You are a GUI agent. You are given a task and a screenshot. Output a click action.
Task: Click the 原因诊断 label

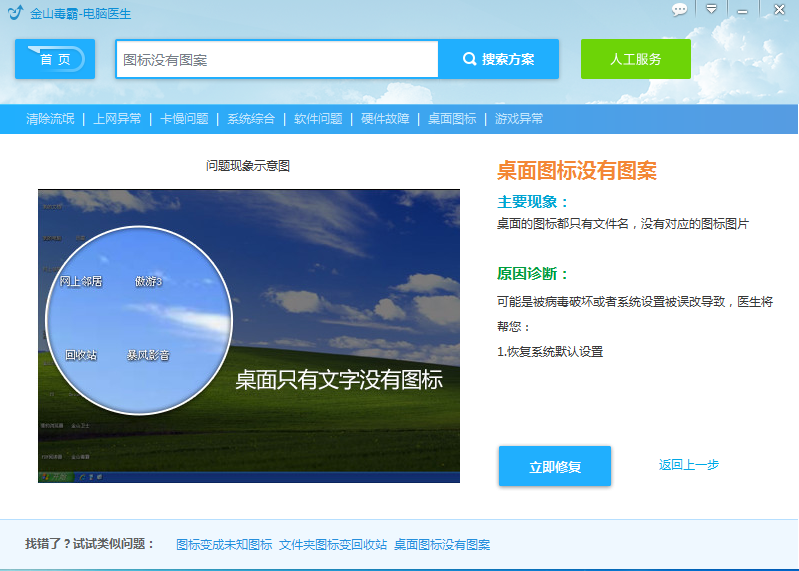(x=532, y=274)
